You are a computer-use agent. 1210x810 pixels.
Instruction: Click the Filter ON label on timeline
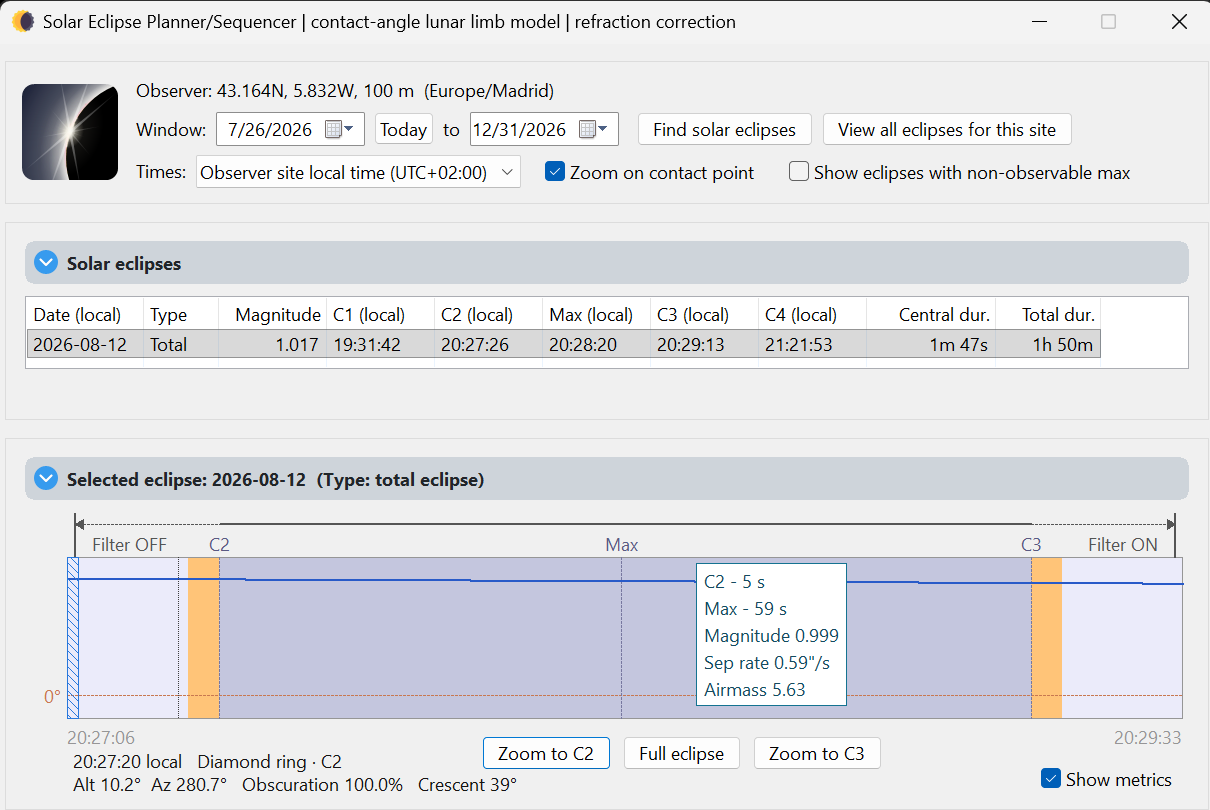1123,545
